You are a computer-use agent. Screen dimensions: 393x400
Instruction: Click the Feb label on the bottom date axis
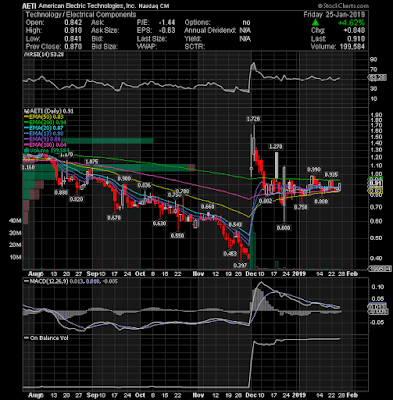[352, 395]
